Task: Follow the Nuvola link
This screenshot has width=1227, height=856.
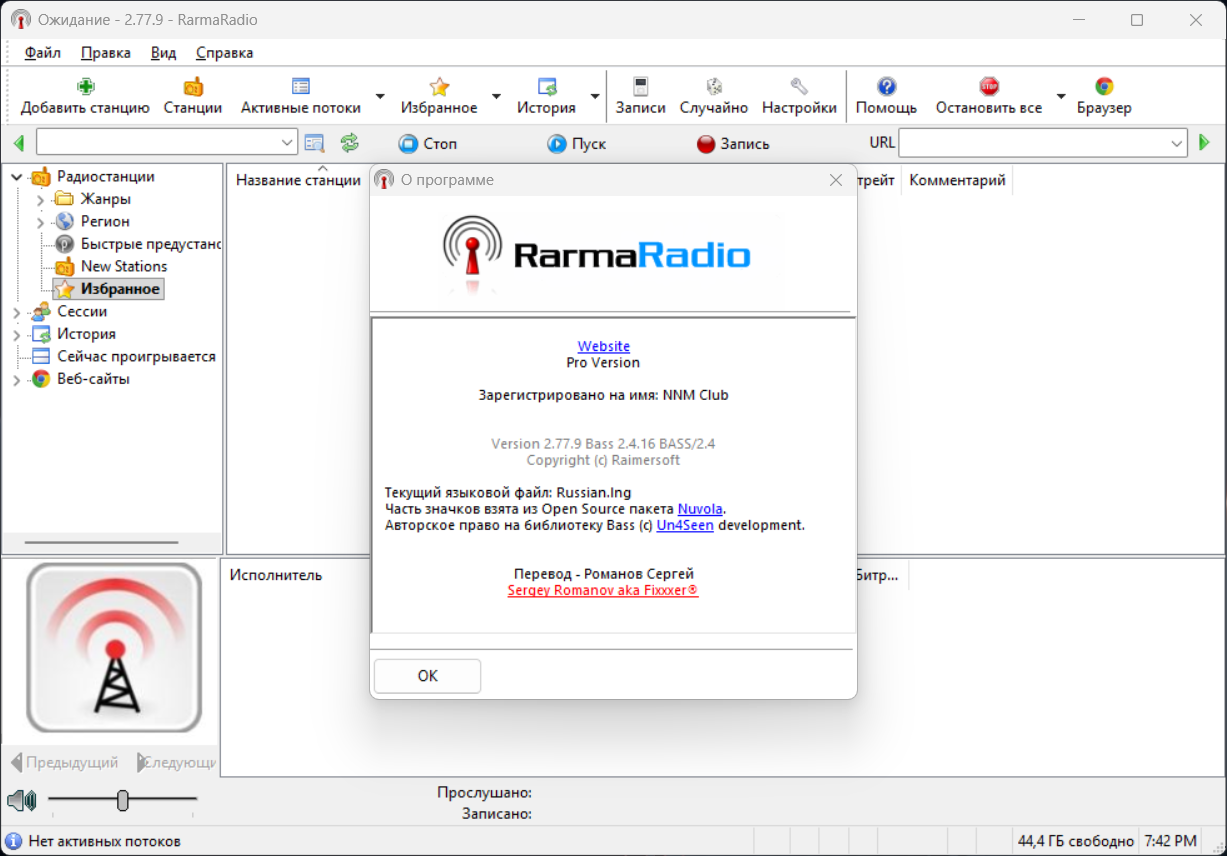Action: pos(700,508)
